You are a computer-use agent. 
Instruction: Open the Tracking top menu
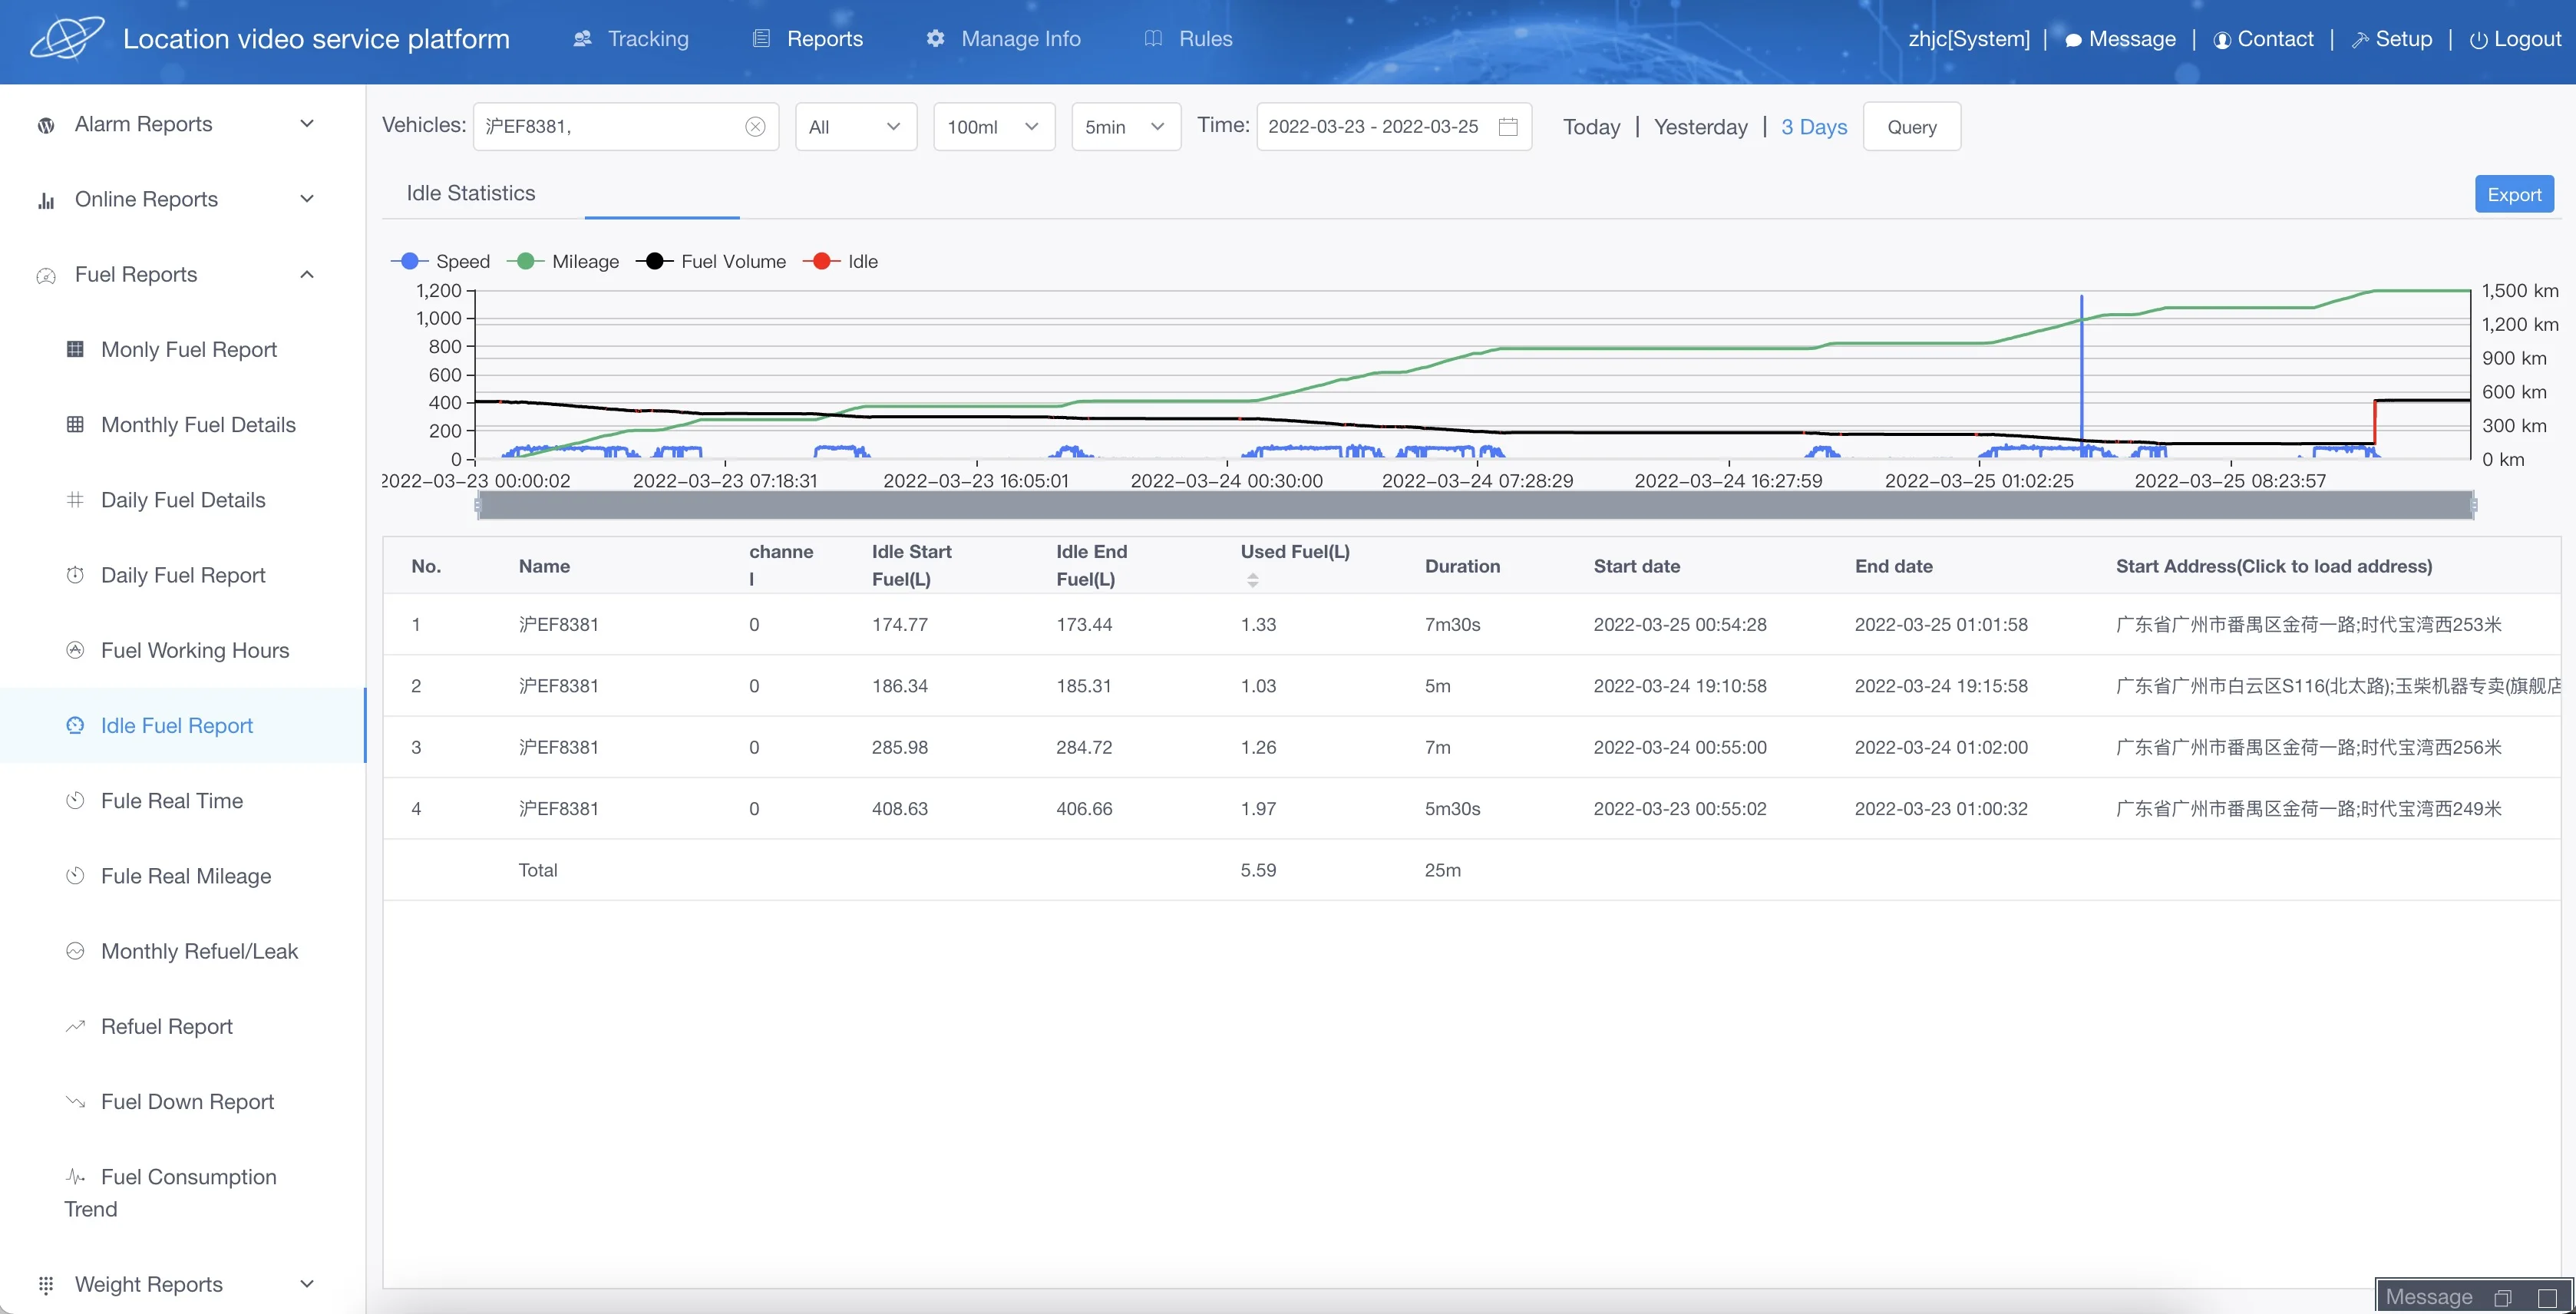pyautogui.click(x=631, y=39)
